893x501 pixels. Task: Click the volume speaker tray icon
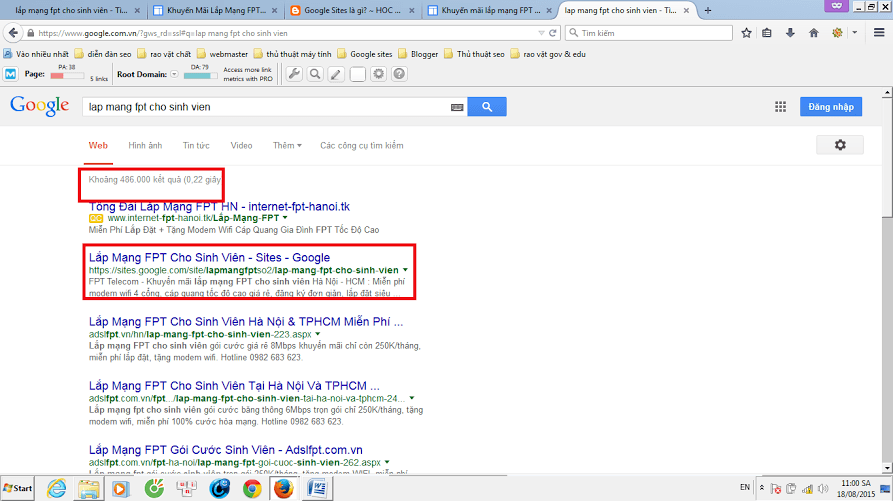coord(823,488)
